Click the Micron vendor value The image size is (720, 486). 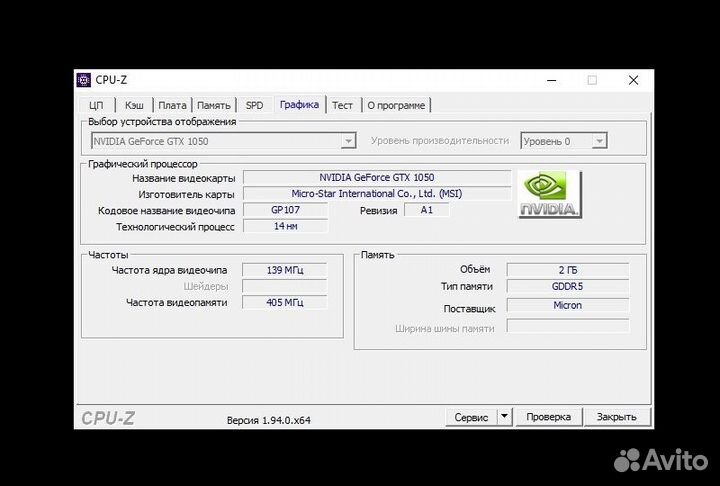tap(568, 305)
